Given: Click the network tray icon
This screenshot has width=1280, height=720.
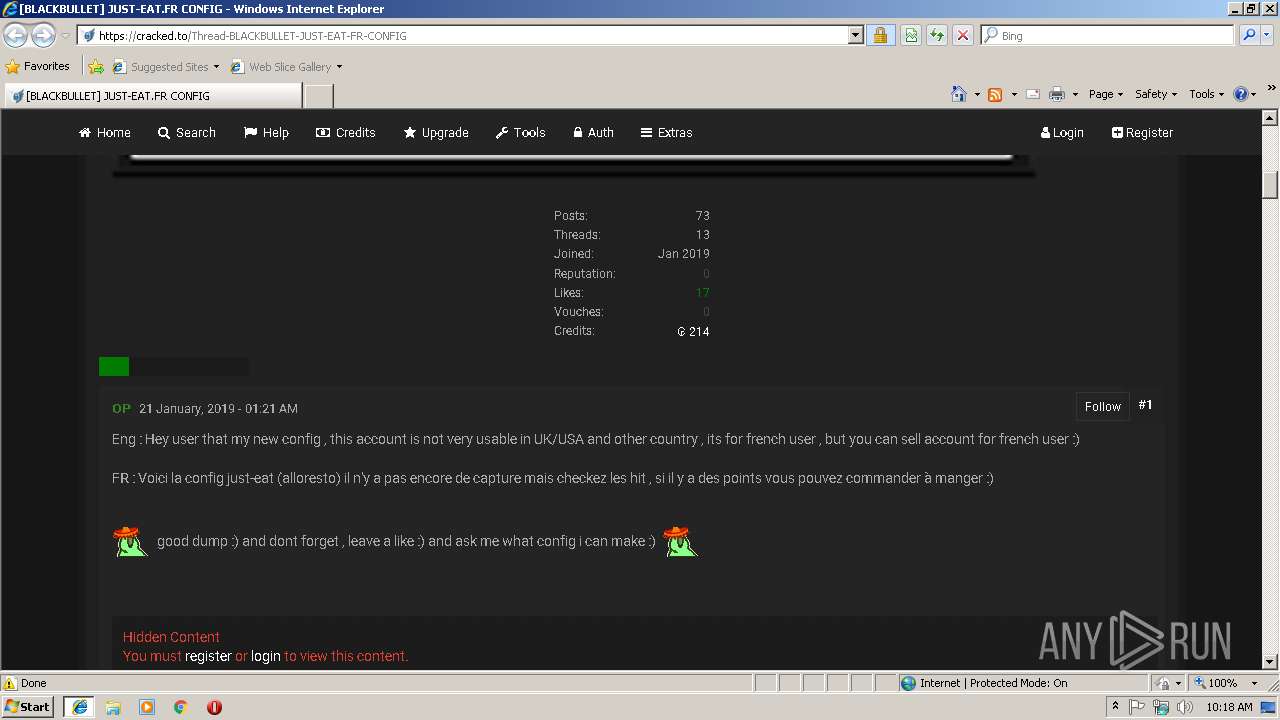Looking at the screenshot, I should pyautogui.click(x=1161, y=707).
